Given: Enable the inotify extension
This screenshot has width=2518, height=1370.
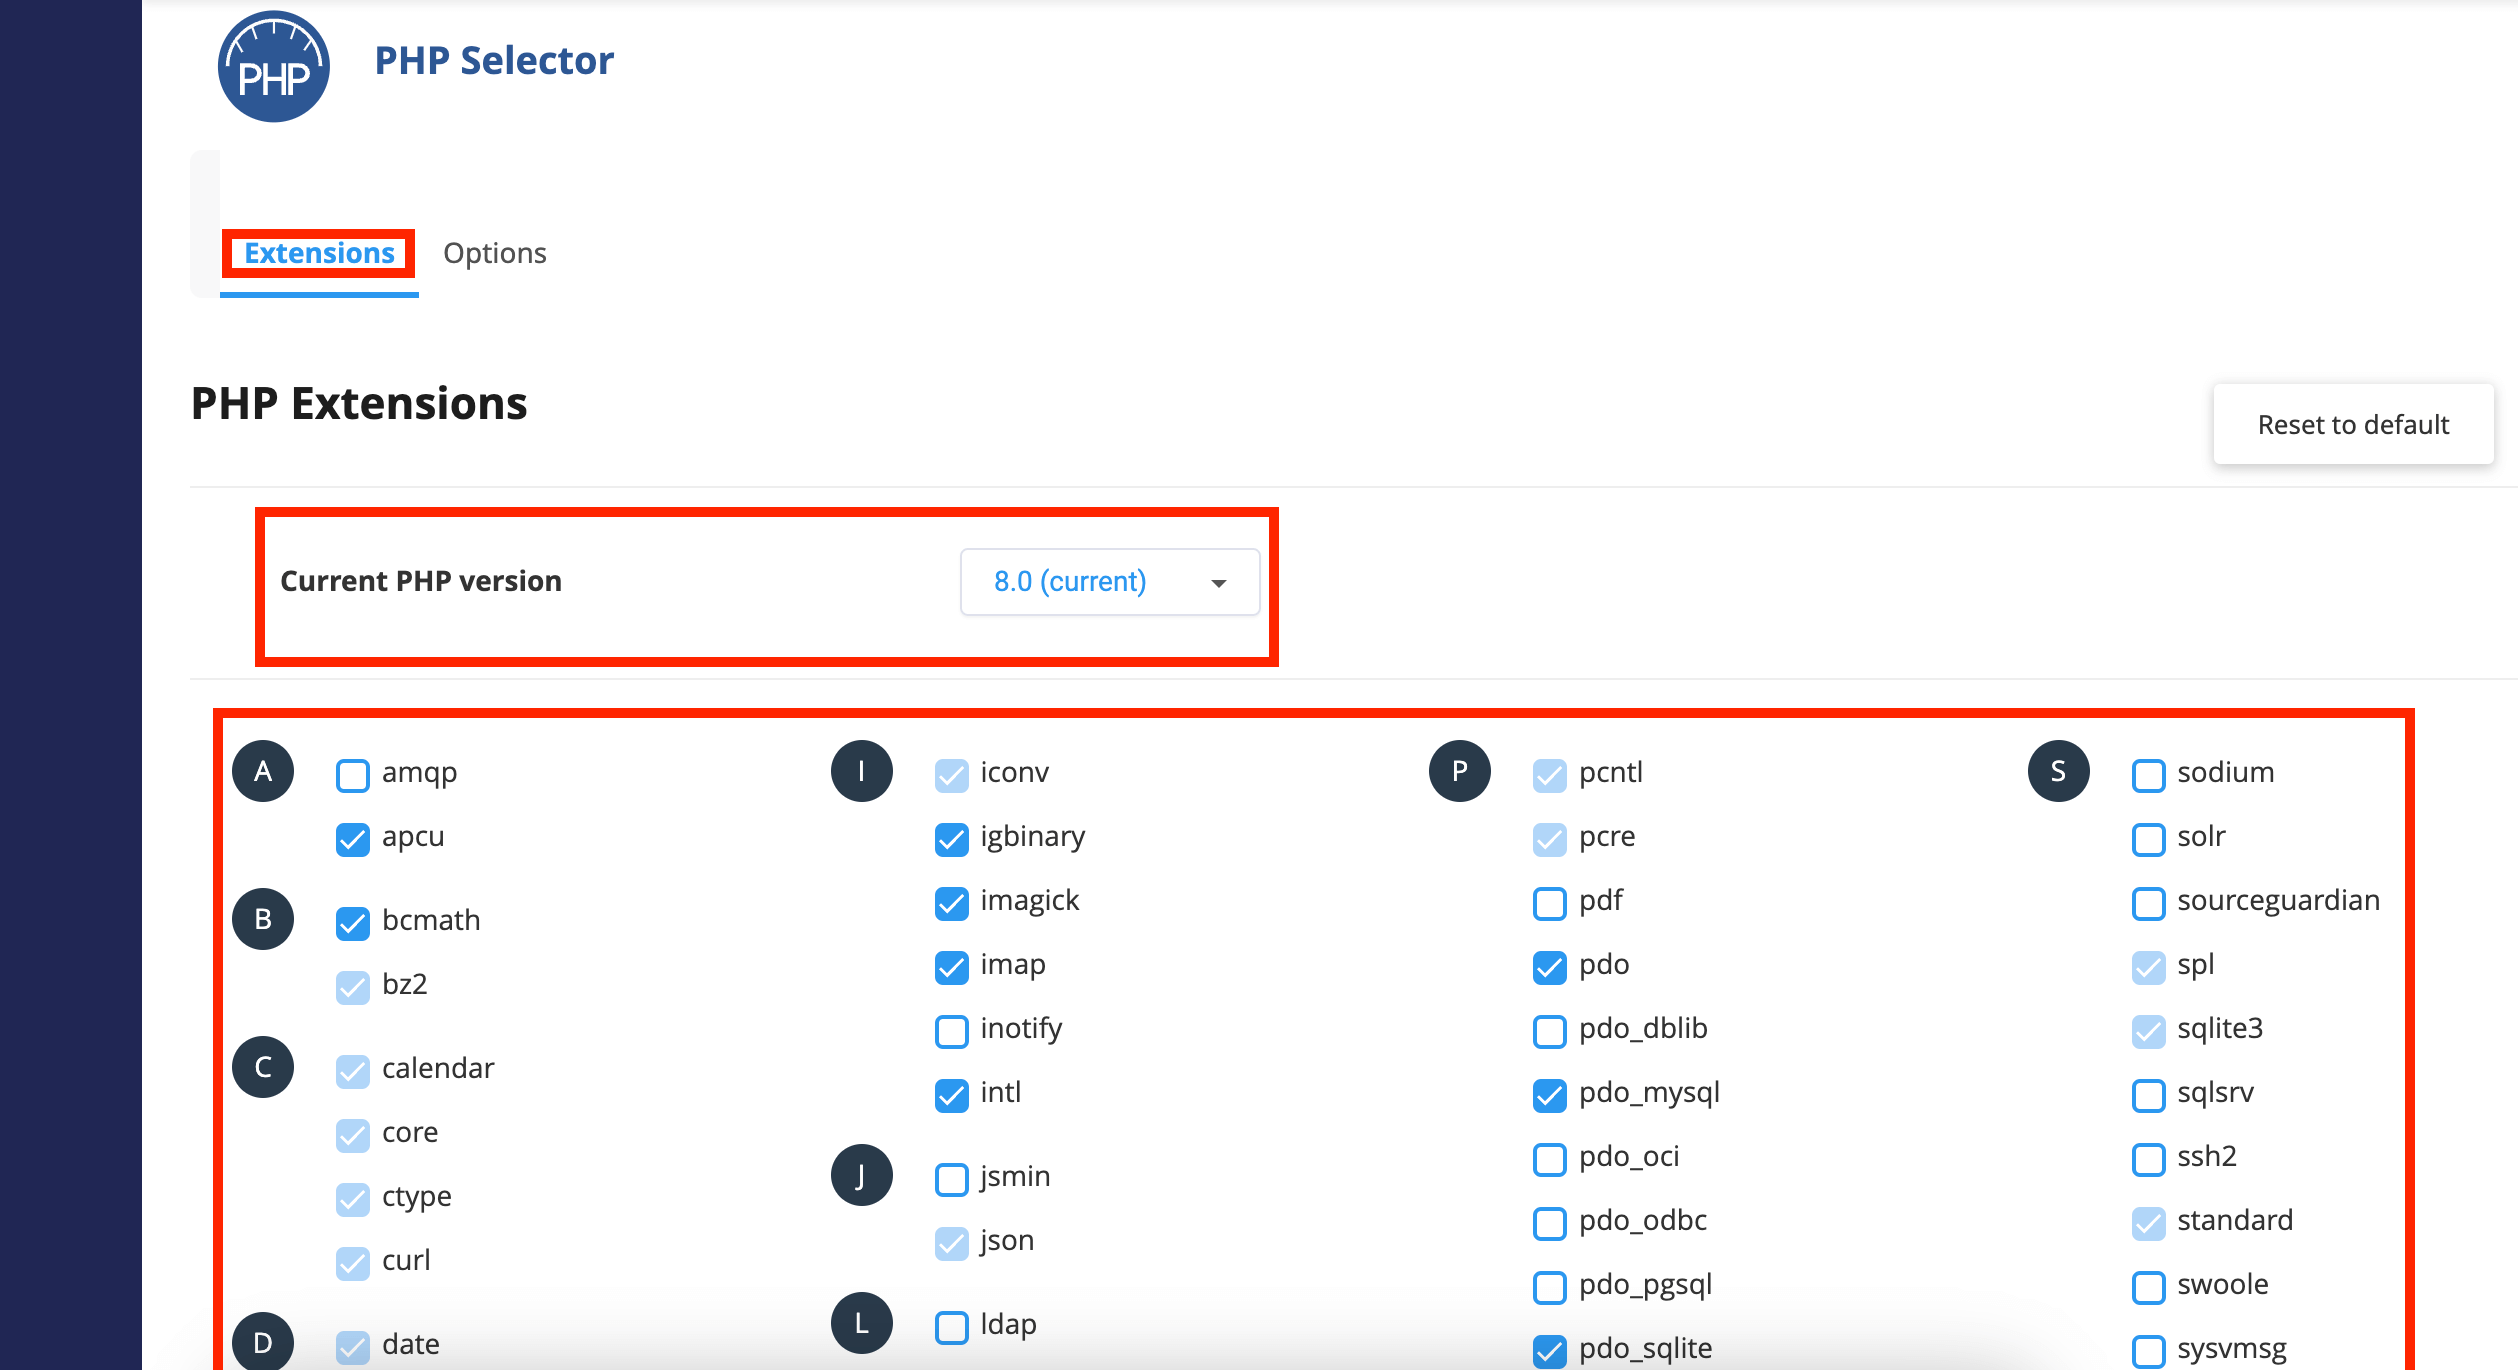Looking at the screenshot, I should [952, 1031].
